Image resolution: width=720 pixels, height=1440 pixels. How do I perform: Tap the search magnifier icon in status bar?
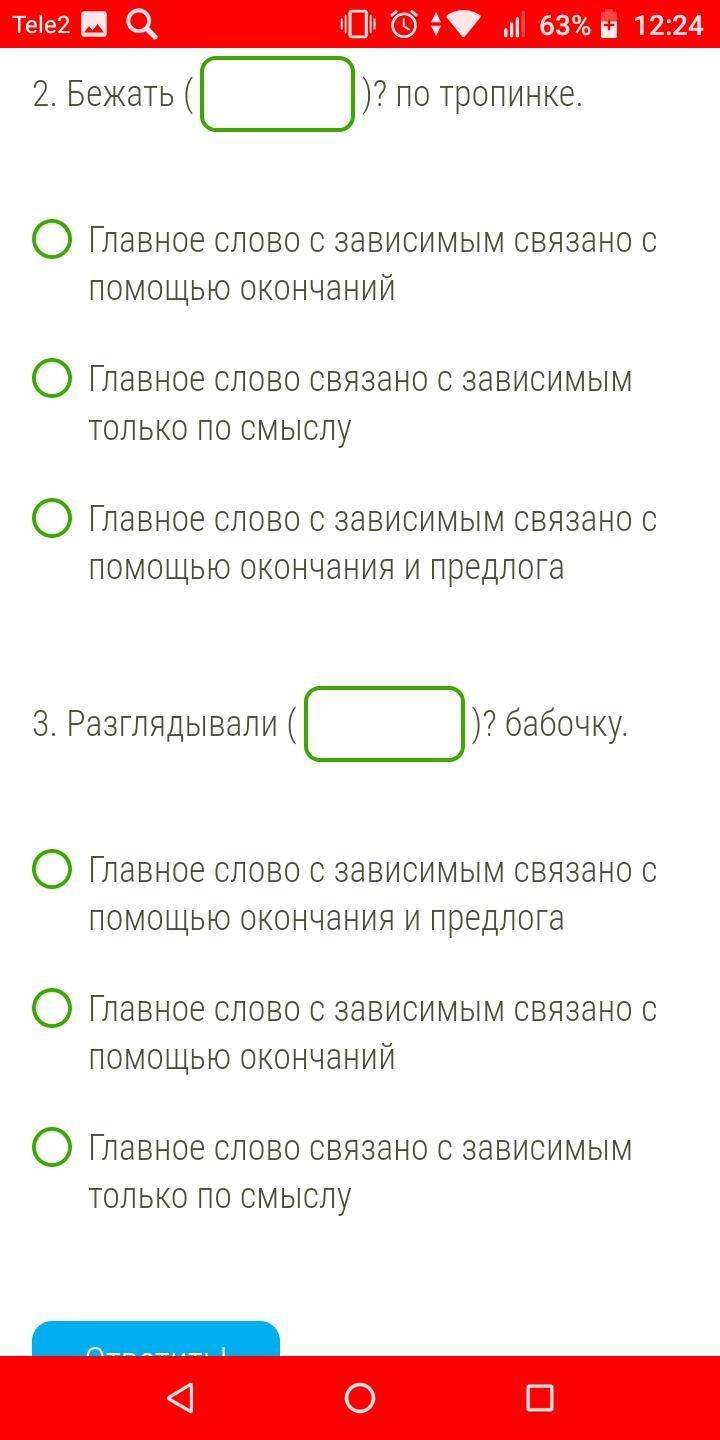click(142, 24)
